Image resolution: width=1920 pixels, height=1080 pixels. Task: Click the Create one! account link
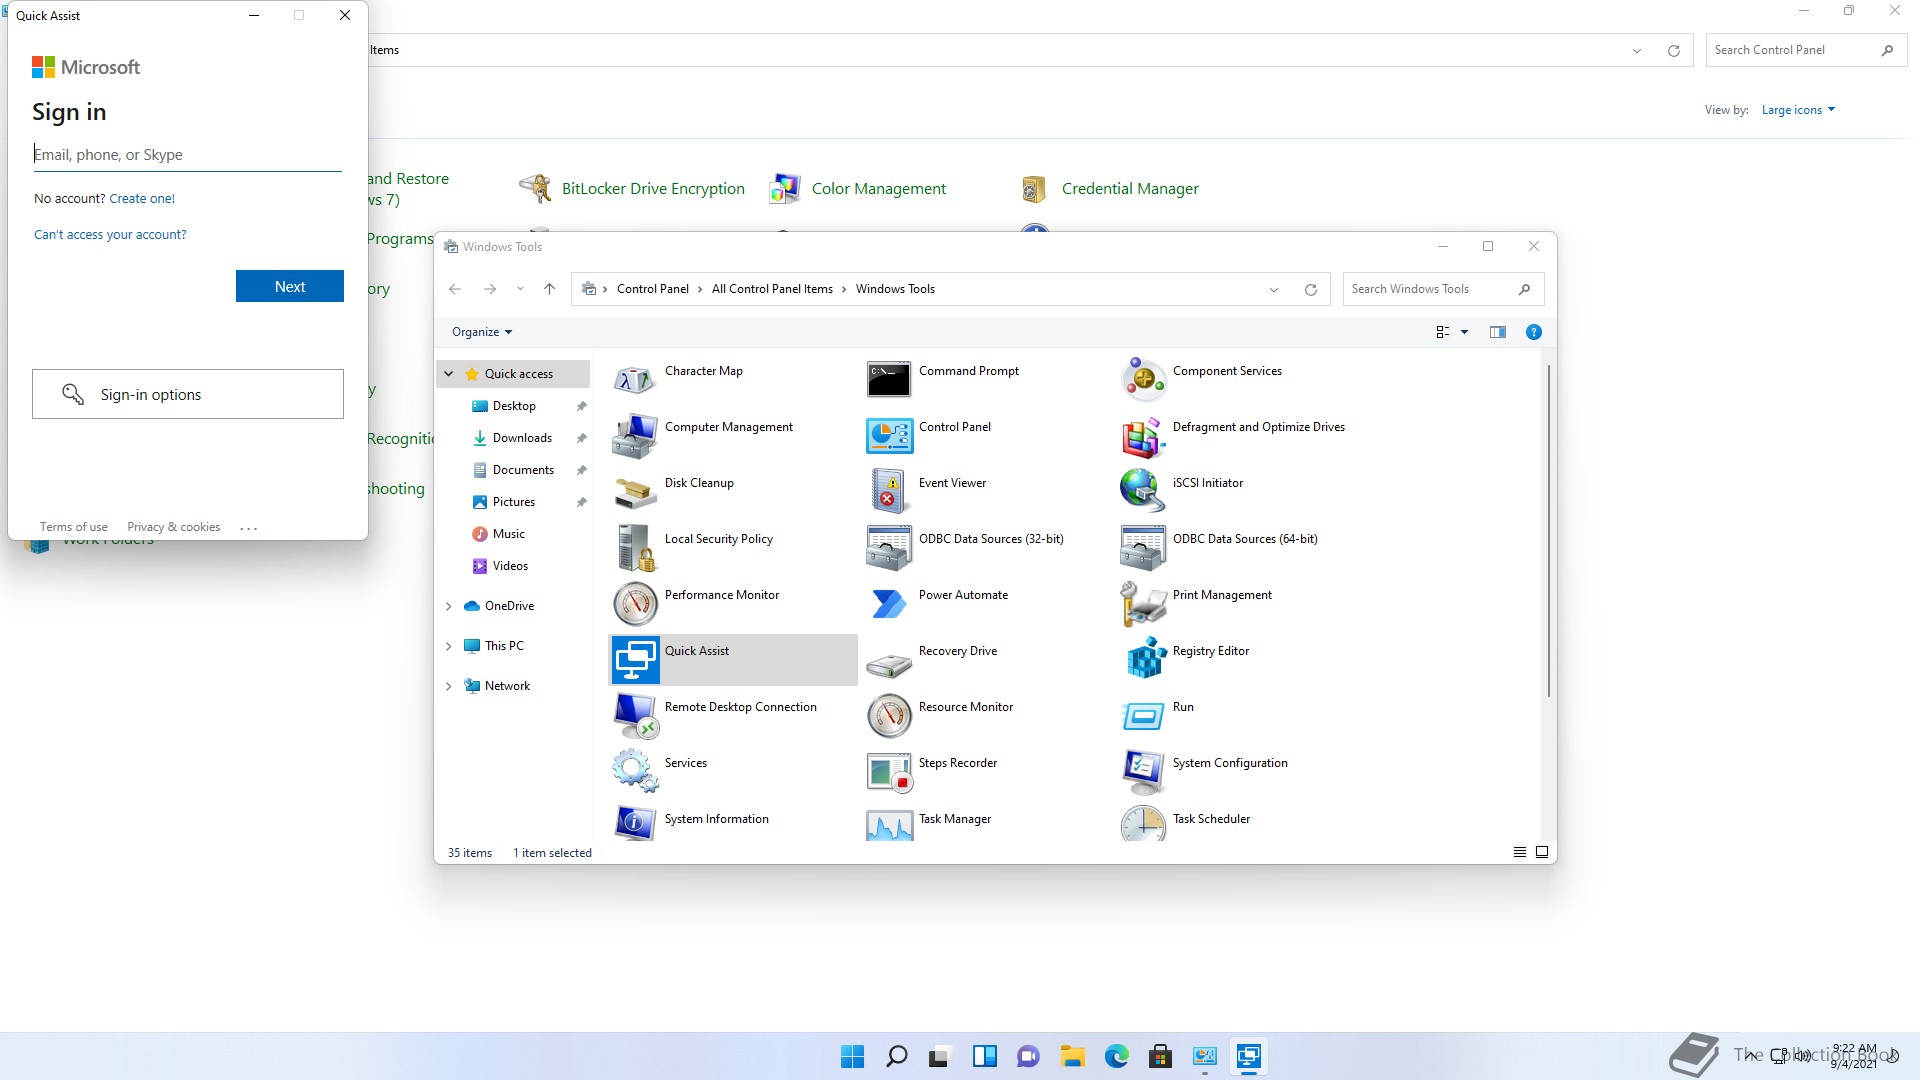[x=142, y=198]
